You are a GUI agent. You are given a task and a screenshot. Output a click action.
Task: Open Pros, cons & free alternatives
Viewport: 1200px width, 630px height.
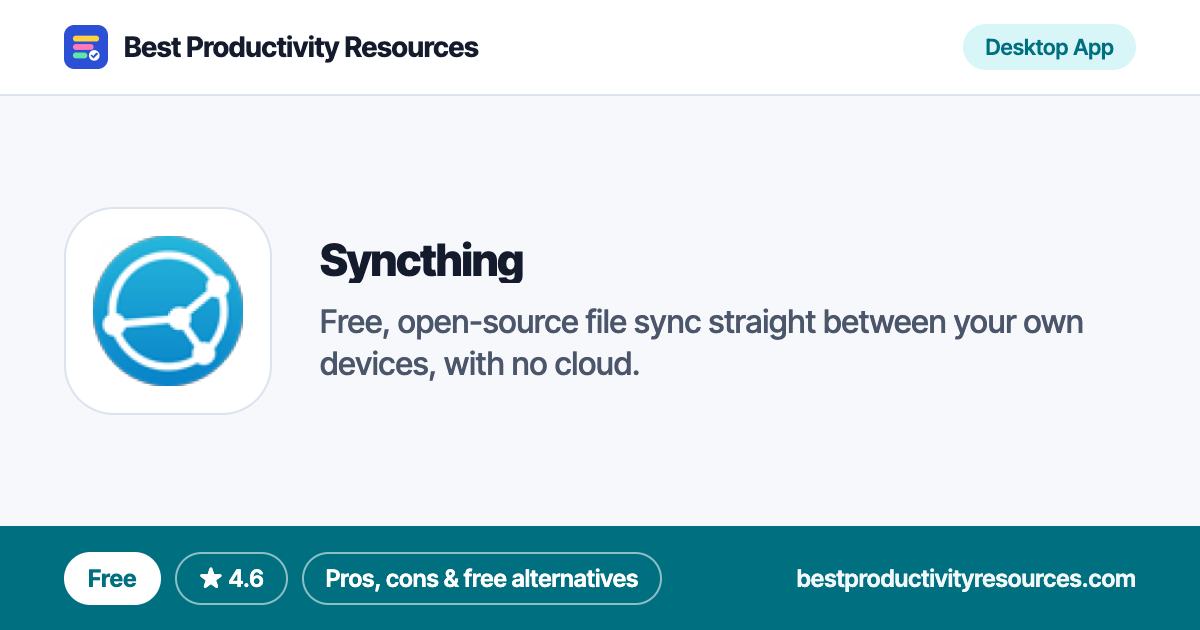pos(482,578)
